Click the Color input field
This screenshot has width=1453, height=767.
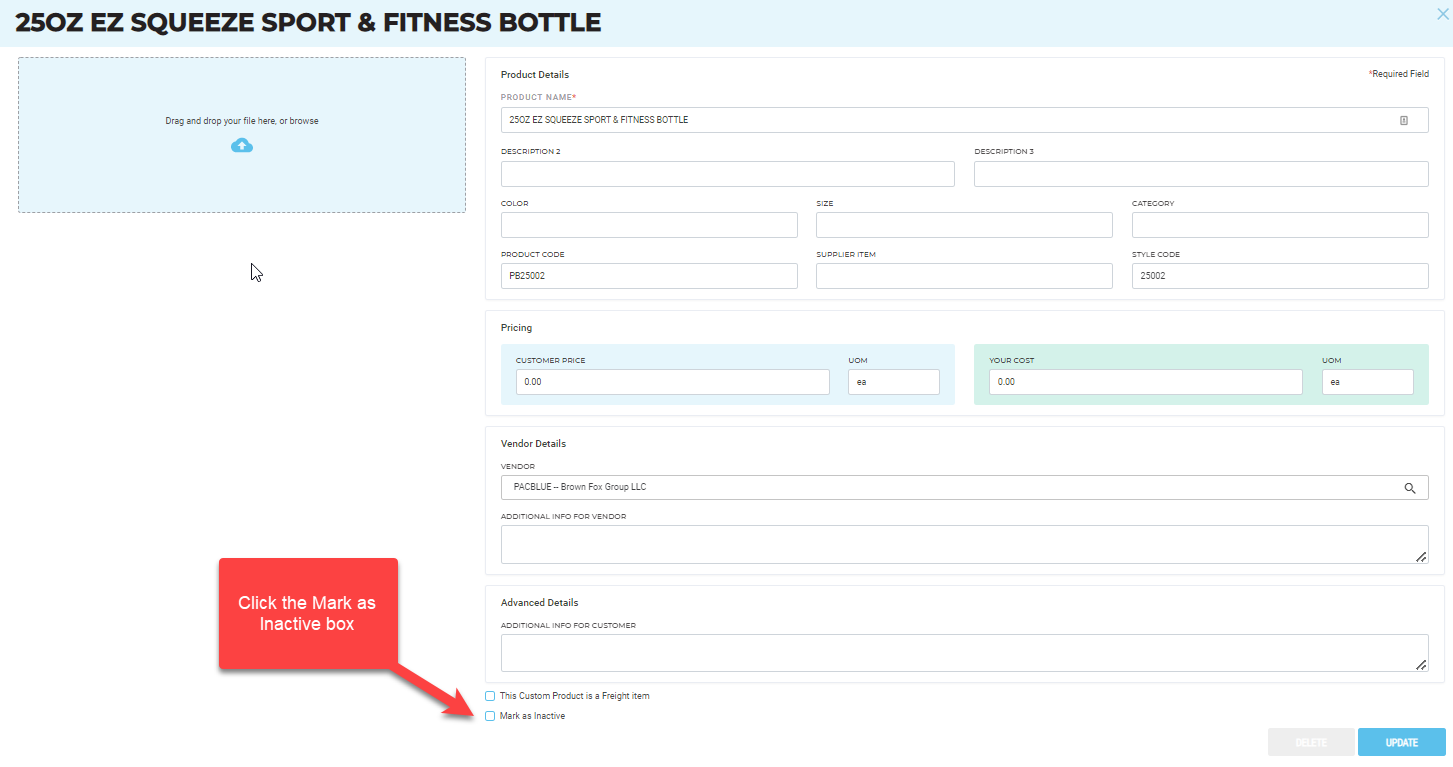click(x=648, y=224)
